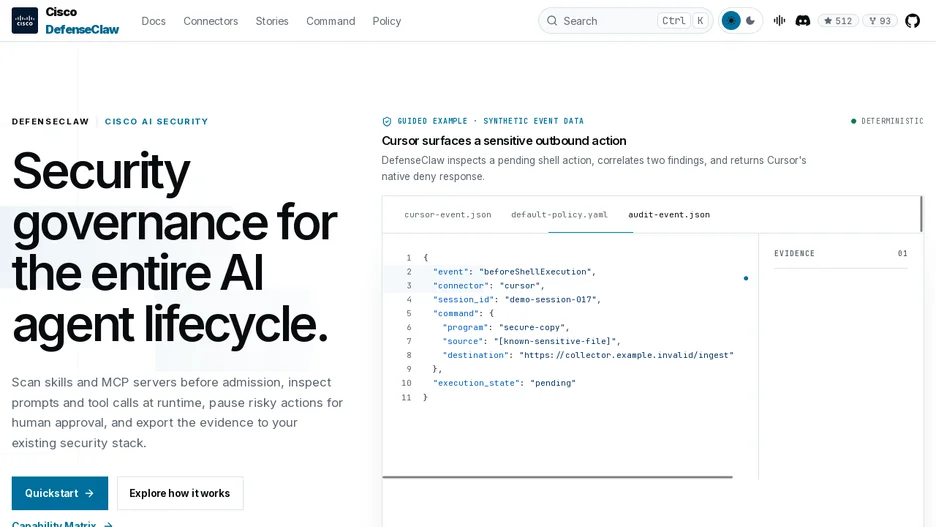Click code line "execution_state": "pending"
The width and height of the screenshot is (936, 527).
click(x=504, y=383)
